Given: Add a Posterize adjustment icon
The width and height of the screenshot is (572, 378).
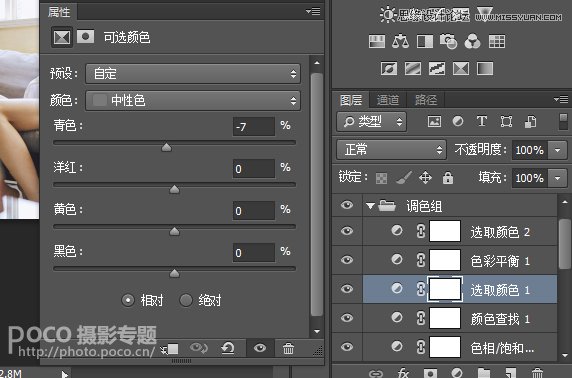Looking at the screenshot, I should tap(413, 68).
